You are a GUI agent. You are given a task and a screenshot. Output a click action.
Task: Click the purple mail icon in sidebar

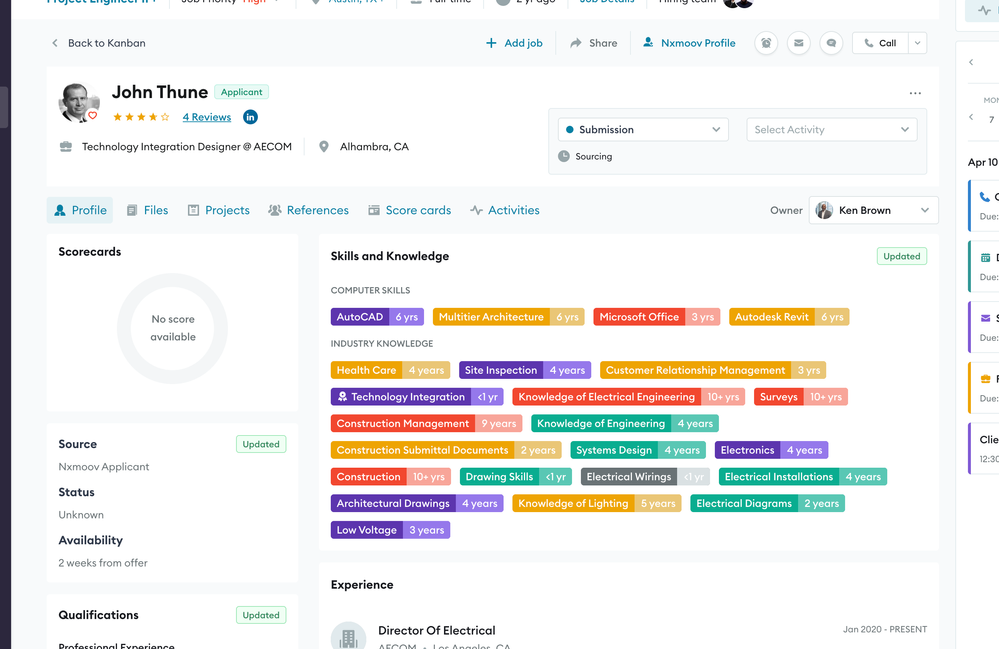point(985,318)
